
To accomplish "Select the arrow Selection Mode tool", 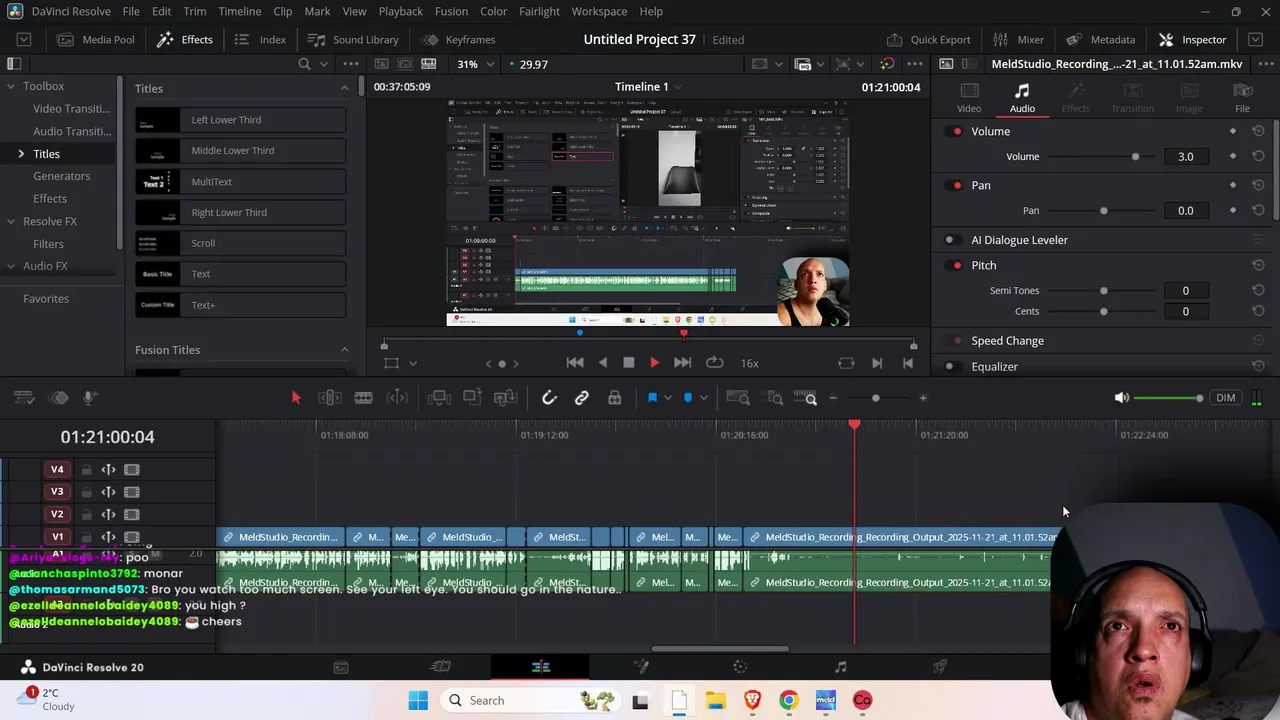I will 296,398.
